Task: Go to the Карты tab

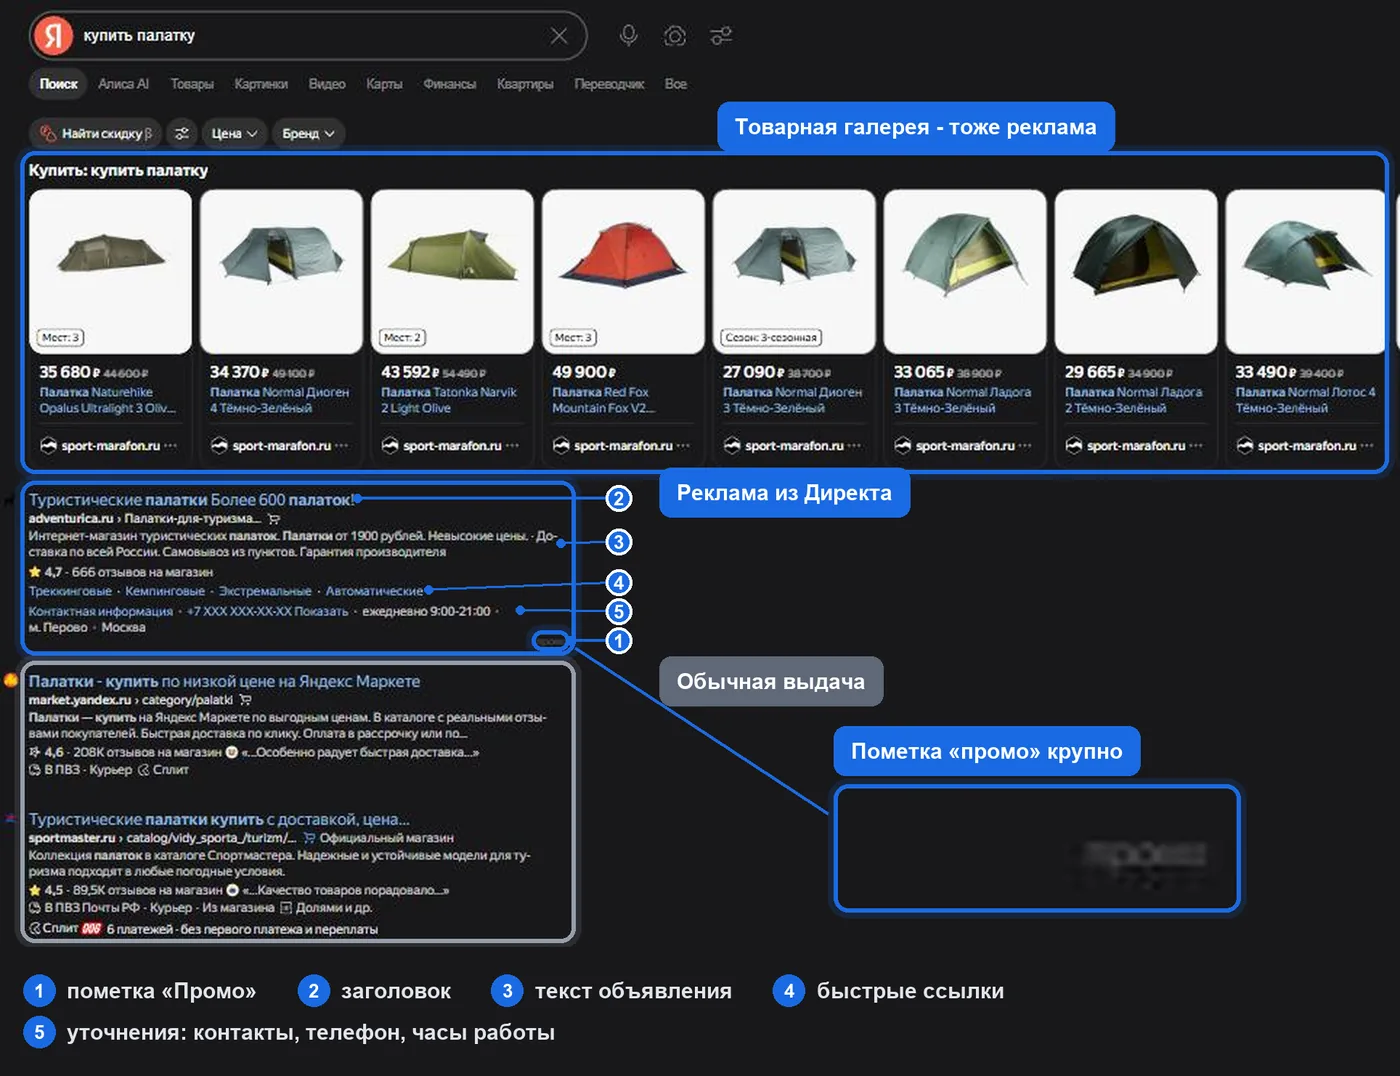Action: (x=384, y=84)
